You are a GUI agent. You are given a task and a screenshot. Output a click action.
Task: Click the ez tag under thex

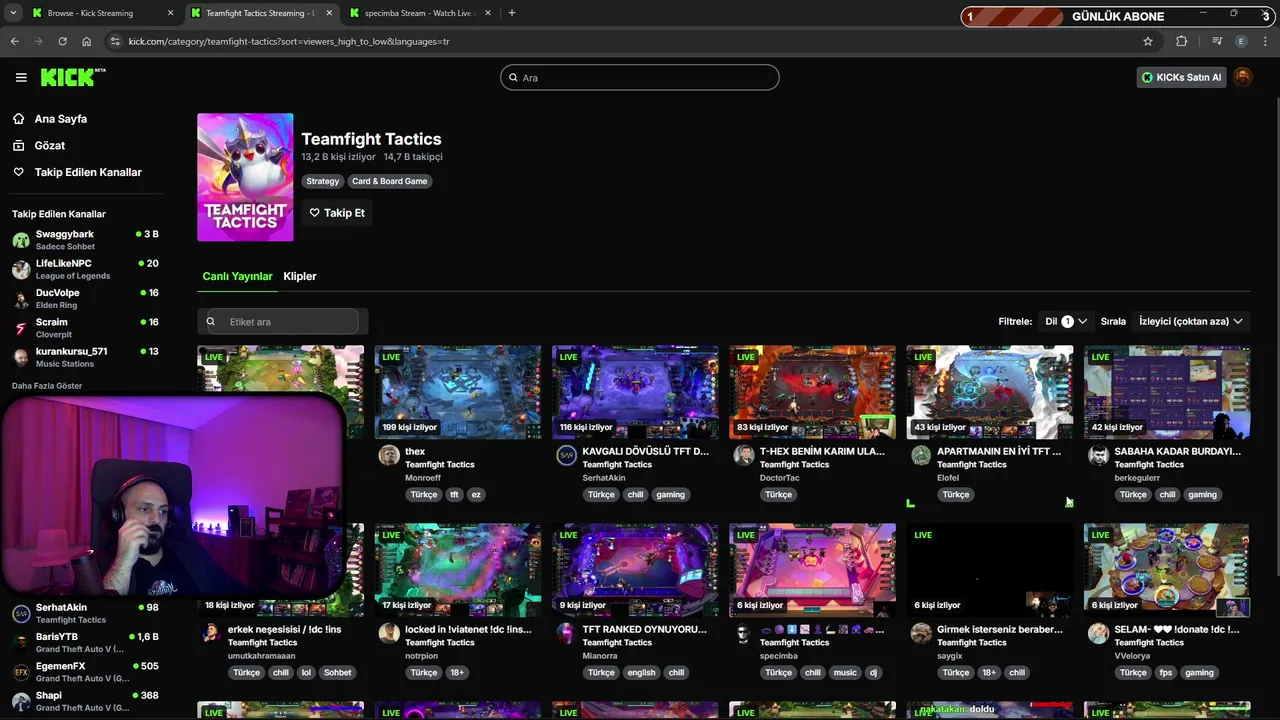click(x=476, y=494)
